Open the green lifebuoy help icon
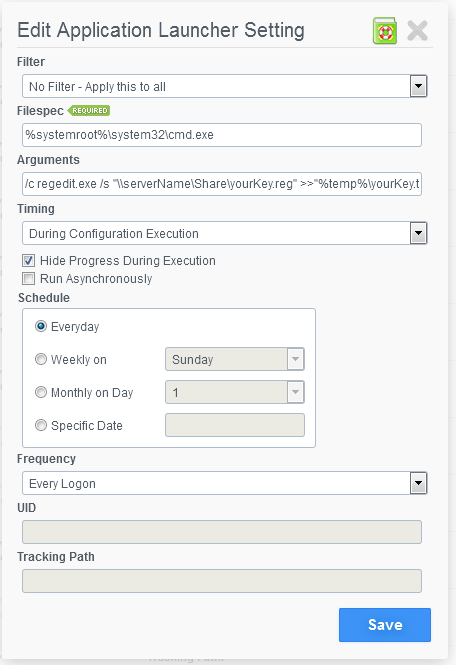The height and width of the screenshot is (665, 456). pyautogui.click(x=385, y=31)
